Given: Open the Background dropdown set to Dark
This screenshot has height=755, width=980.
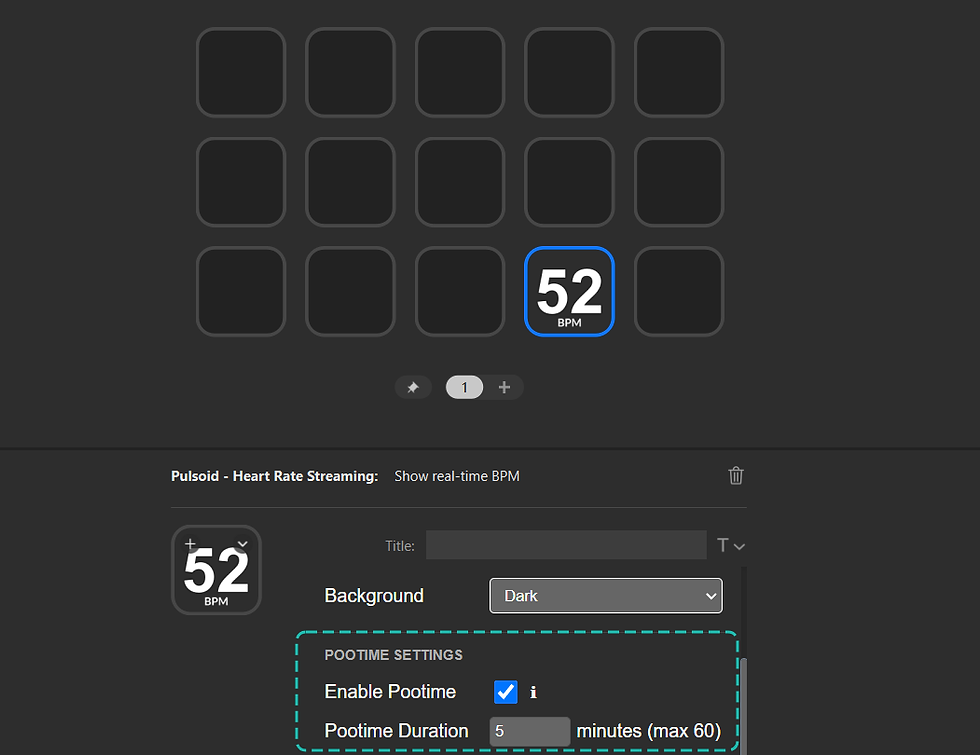Looking at the screenshot, I should coord(606,596).
